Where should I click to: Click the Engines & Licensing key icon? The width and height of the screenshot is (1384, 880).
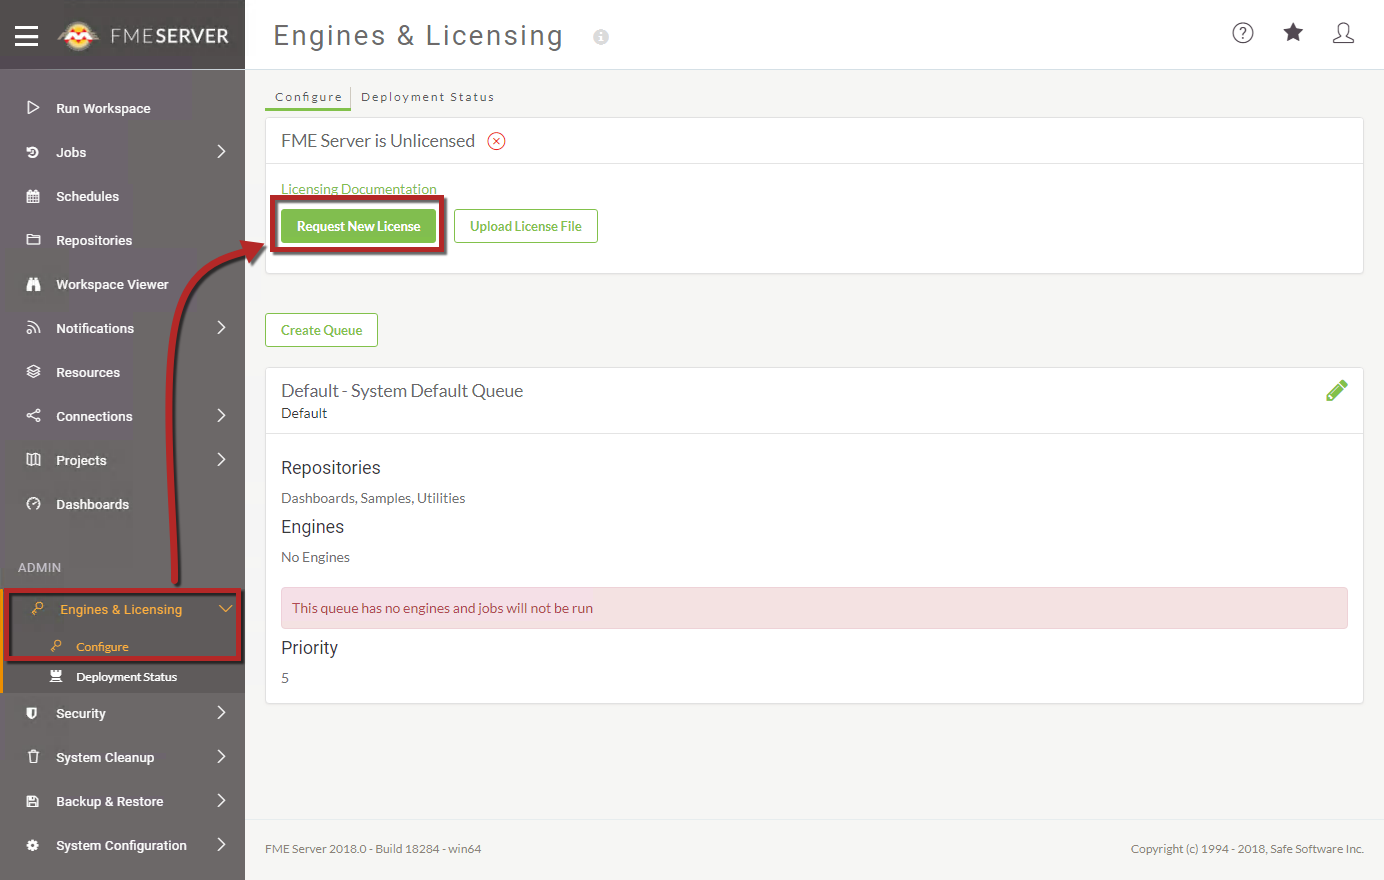click(37, 608)
